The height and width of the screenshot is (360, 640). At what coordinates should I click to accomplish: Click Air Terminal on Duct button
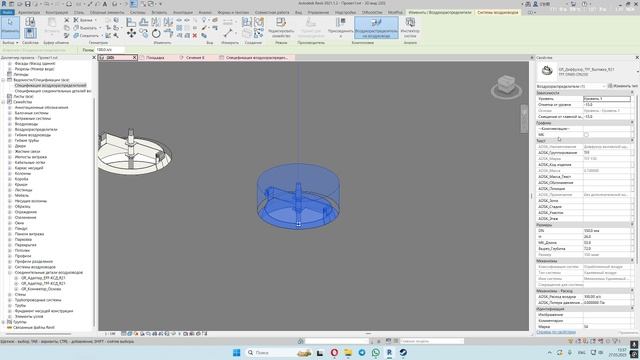click(x=376, y=27)
